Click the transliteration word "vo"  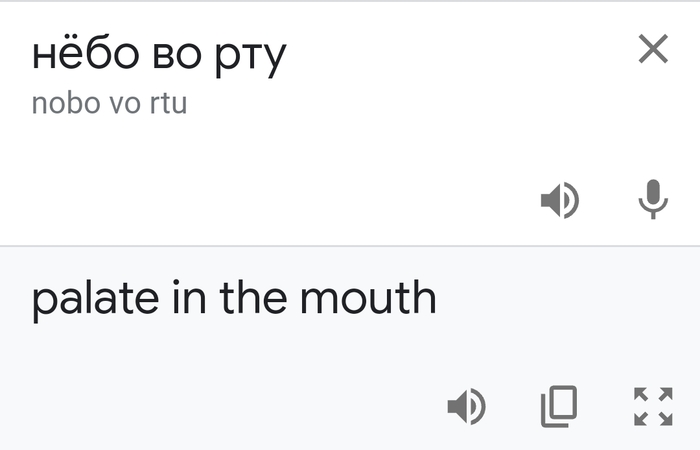(122, 103)
